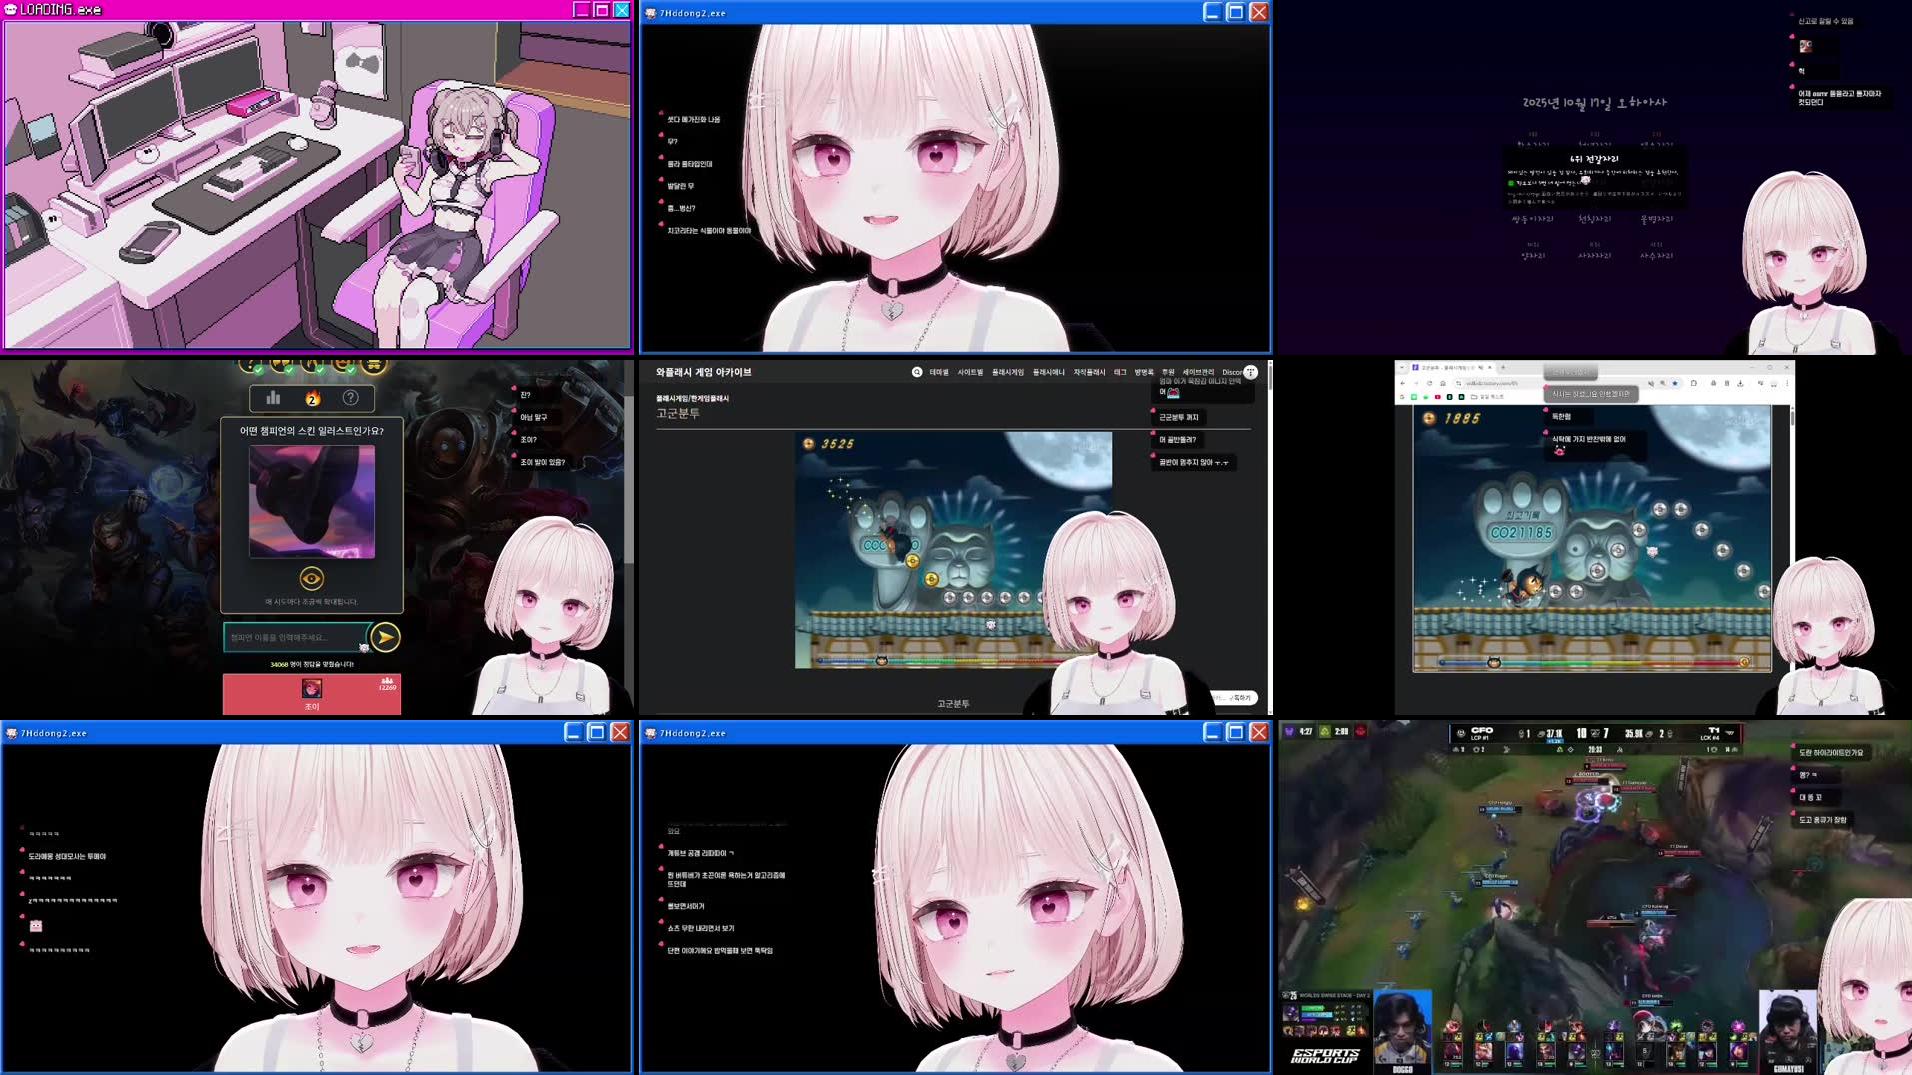Click the streak fire icon in the quiz
Image resolution: width=1912 pixels, height=1075 pixels.
[x=312, y=399]
